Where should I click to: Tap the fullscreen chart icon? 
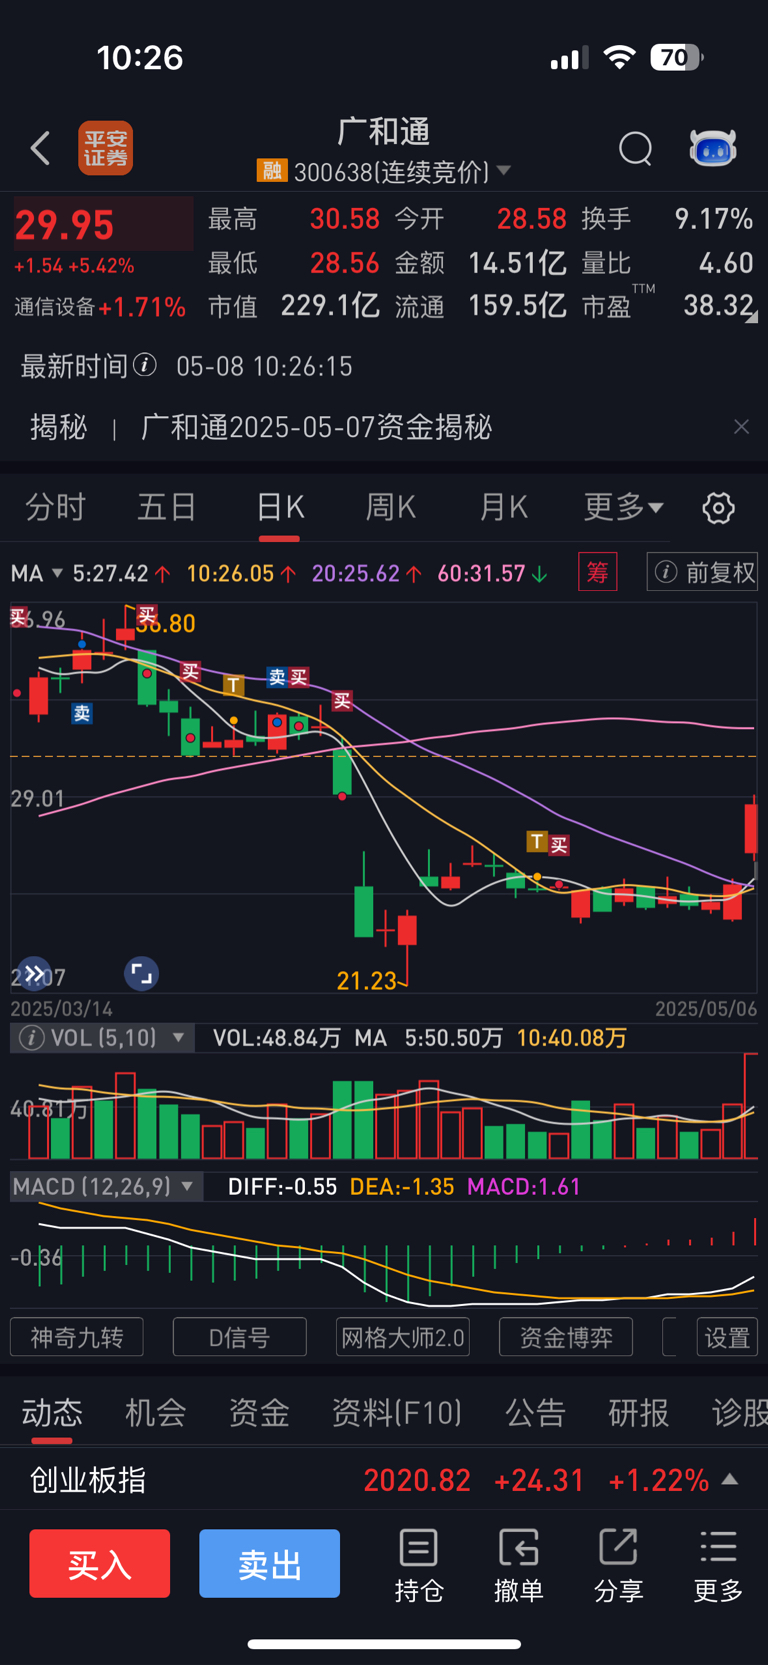pos(142,973)
